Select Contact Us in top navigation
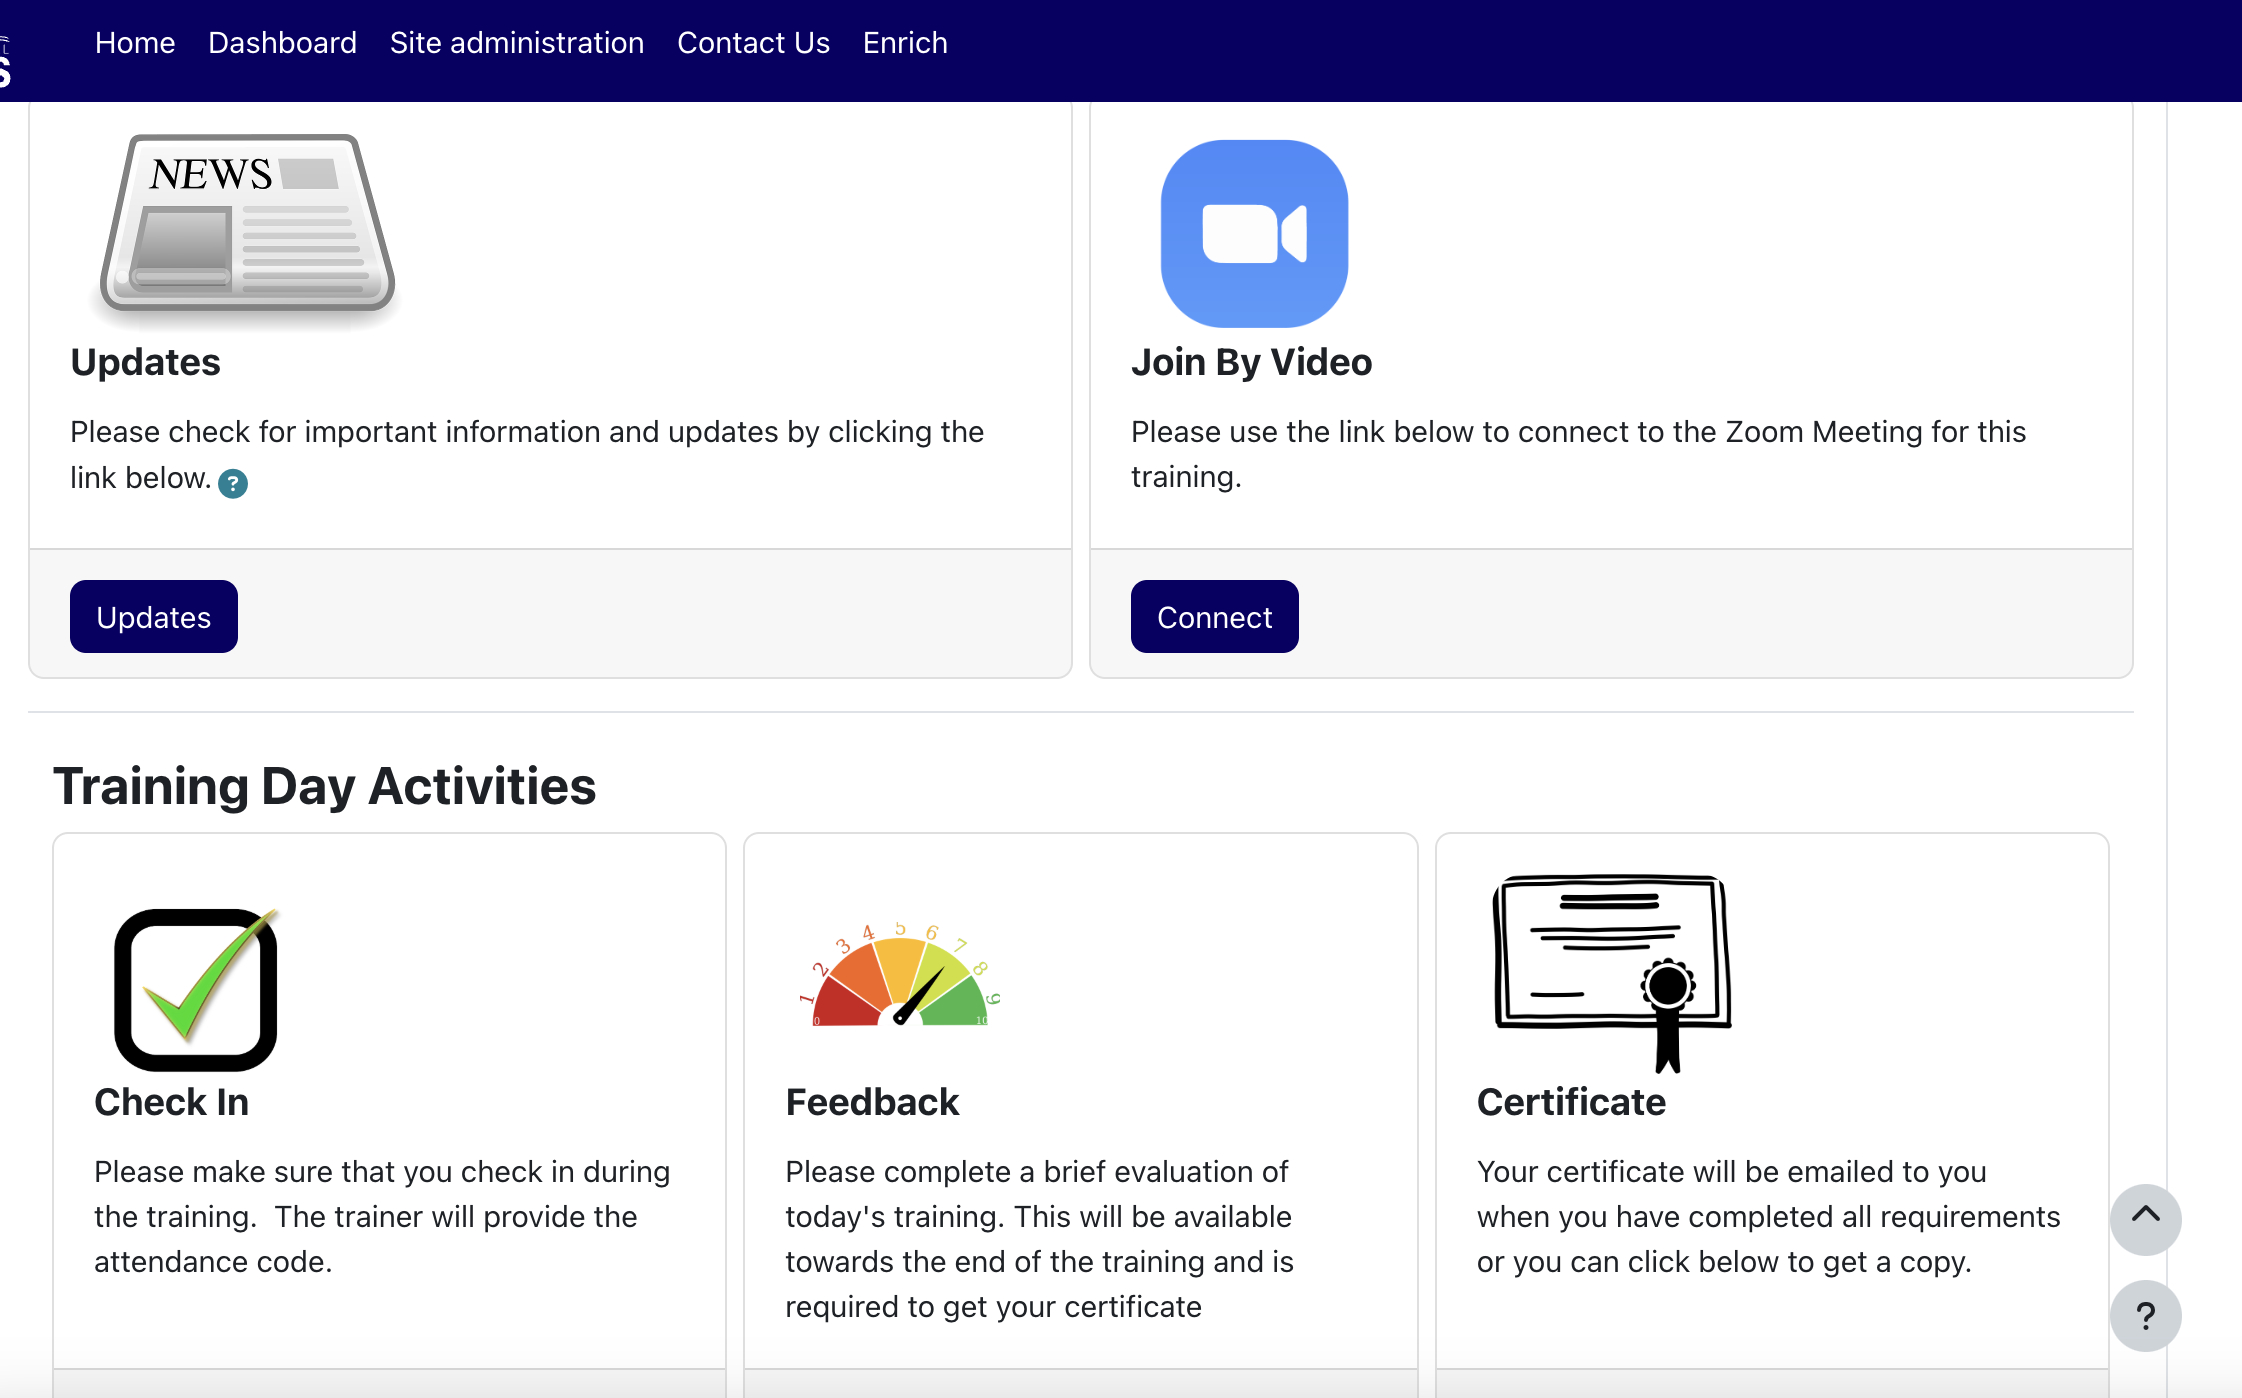This screenshot has height=1398, width=2242. [753, 43]
